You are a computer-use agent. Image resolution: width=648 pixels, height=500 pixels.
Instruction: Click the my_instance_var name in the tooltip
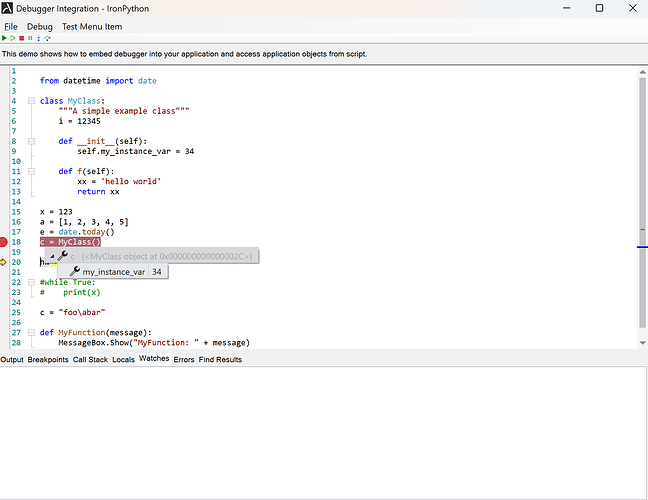[x=114, y=272]
